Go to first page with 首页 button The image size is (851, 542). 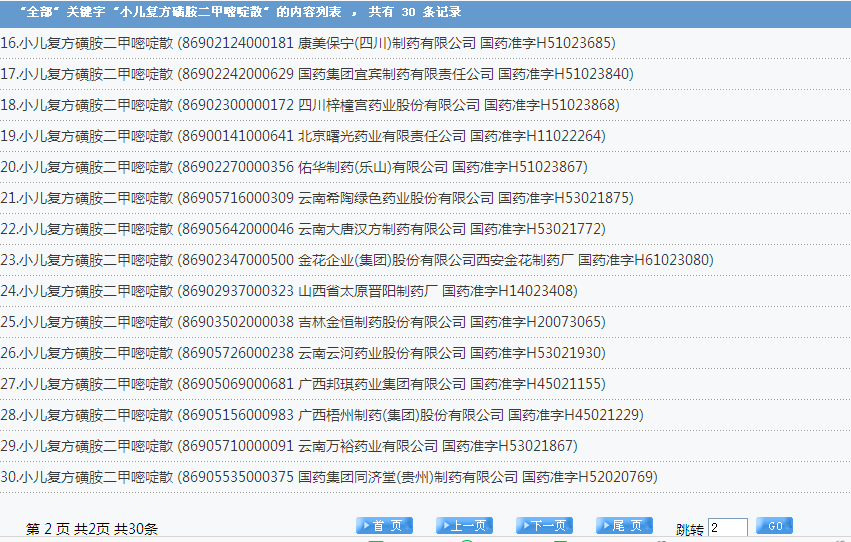coord(384,526)
